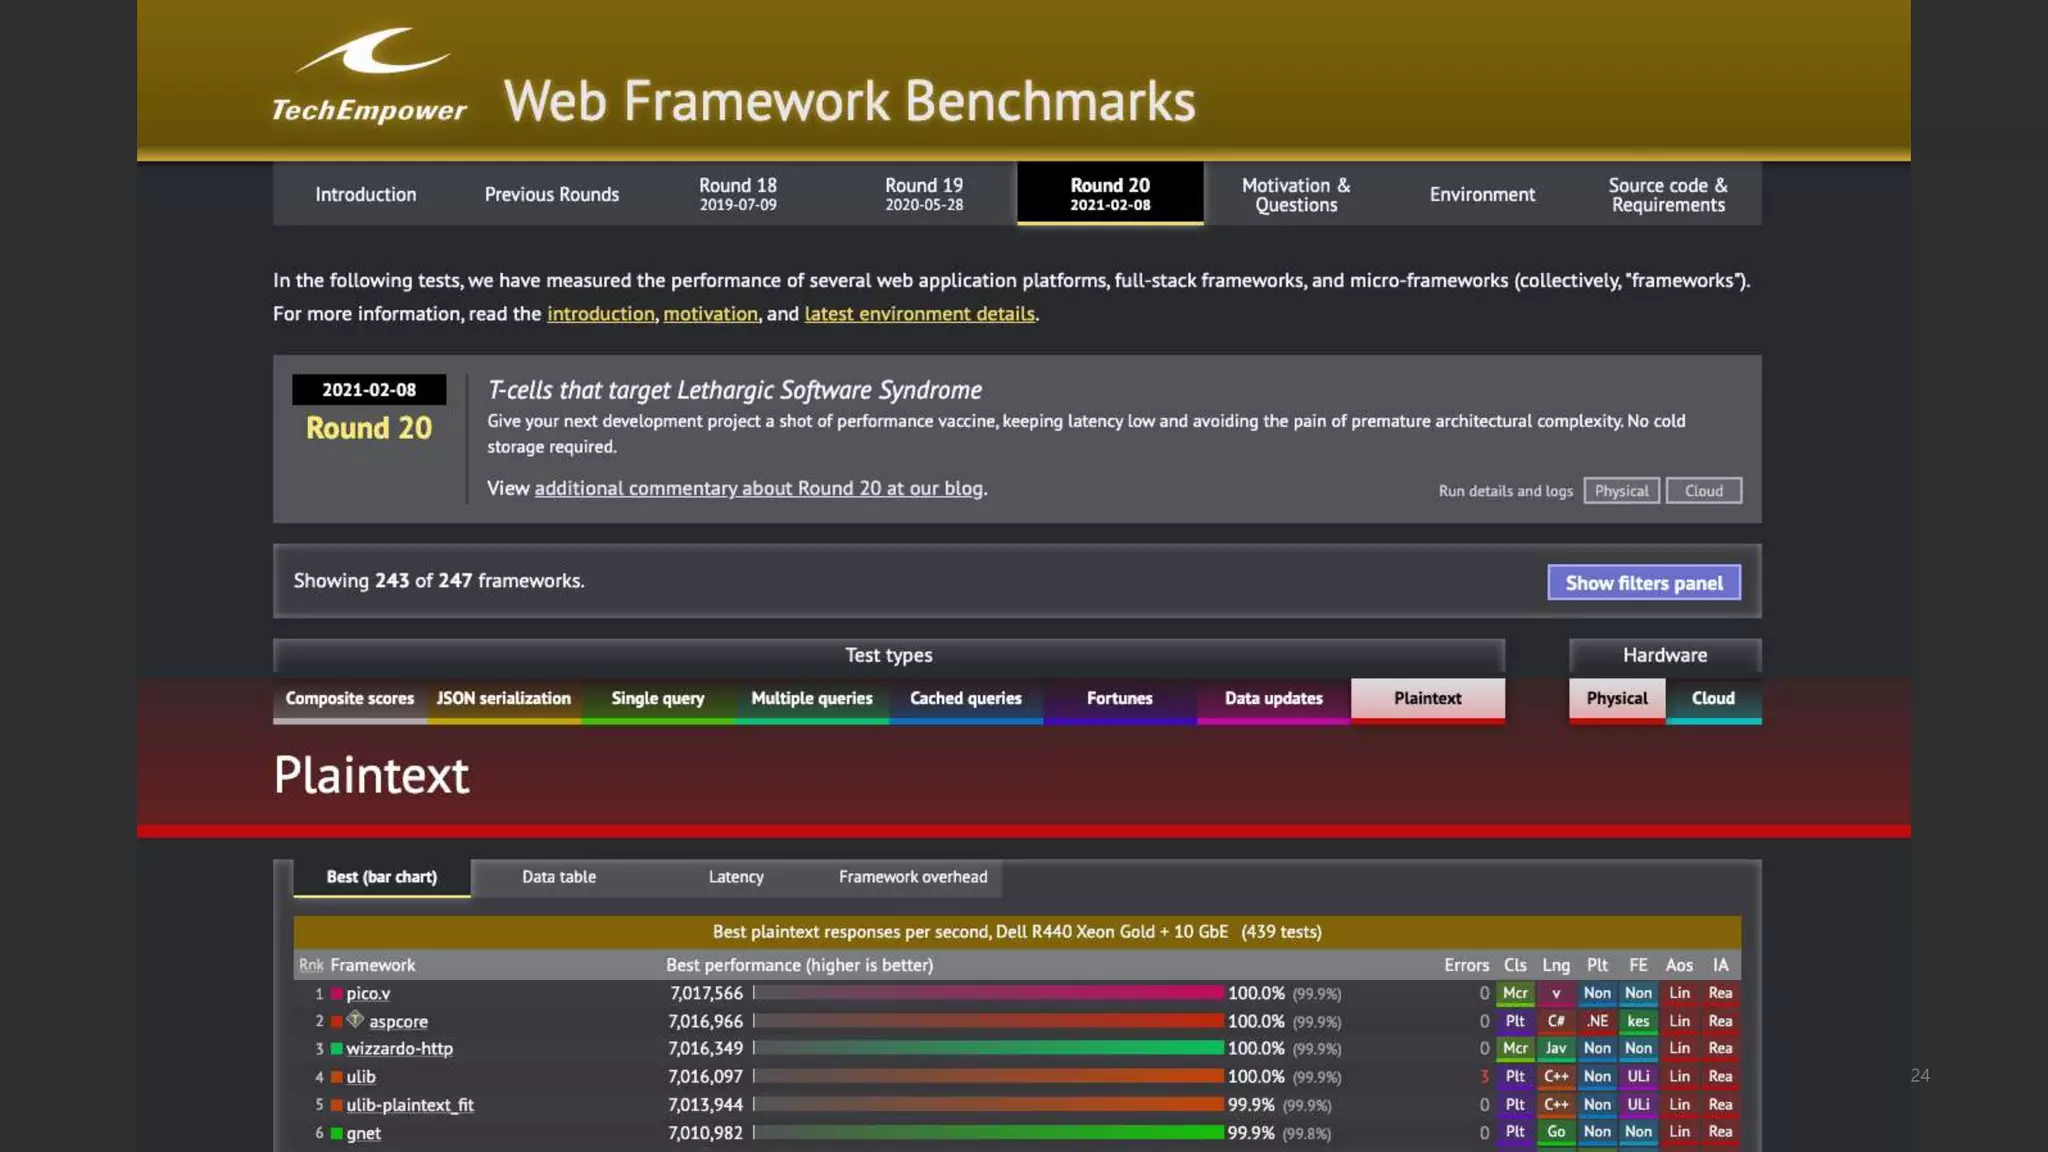This screenshot has height=1152, width=2048.
Task: Go to the Round 19 tab
Action: [x=923, y=194]
